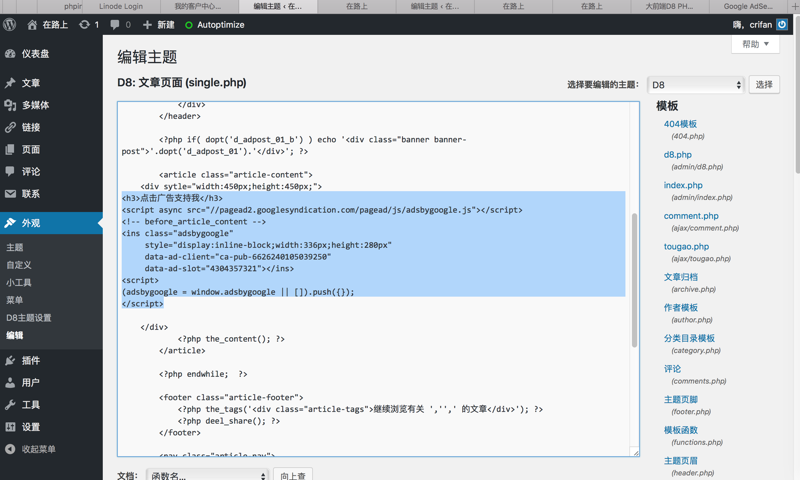This screenshot has width=800, height=480.
Task: Click the 选择 theme button
Action: (764, 85)
